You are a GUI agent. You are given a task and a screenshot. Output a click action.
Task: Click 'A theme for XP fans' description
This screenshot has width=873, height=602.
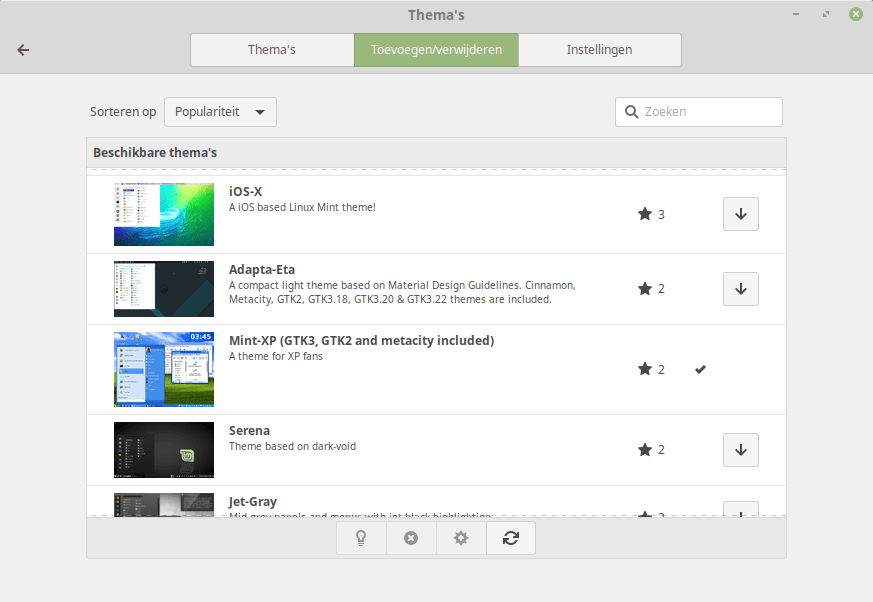pos(276,356)
